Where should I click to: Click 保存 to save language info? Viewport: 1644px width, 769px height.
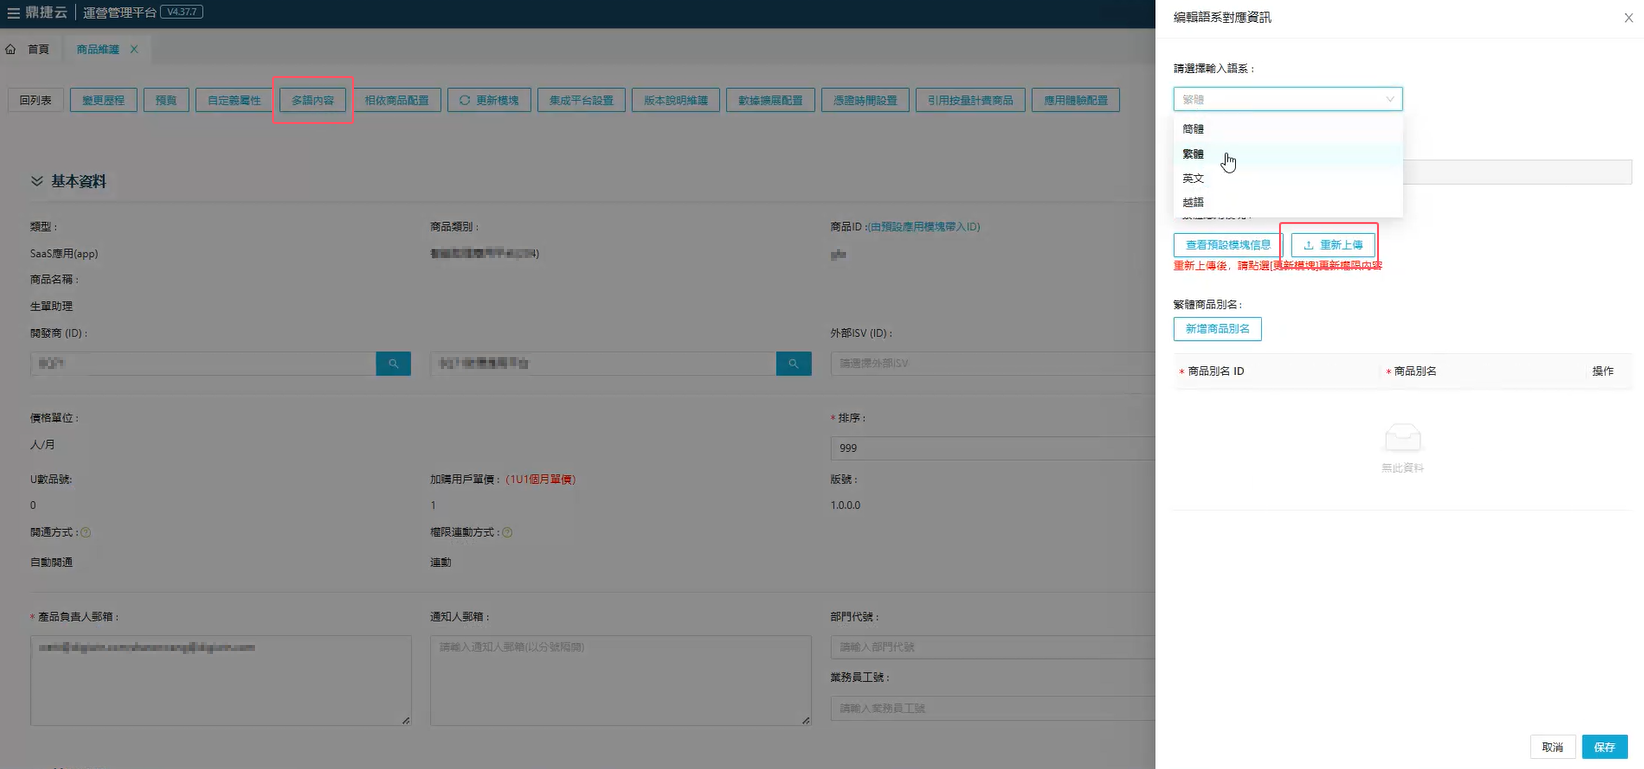[x=1605, y=747]
